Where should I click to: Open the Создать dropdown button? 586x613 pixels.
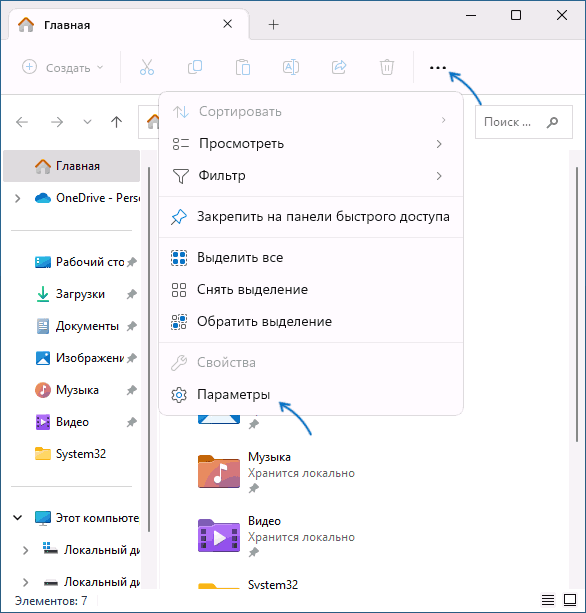point(63,68)
